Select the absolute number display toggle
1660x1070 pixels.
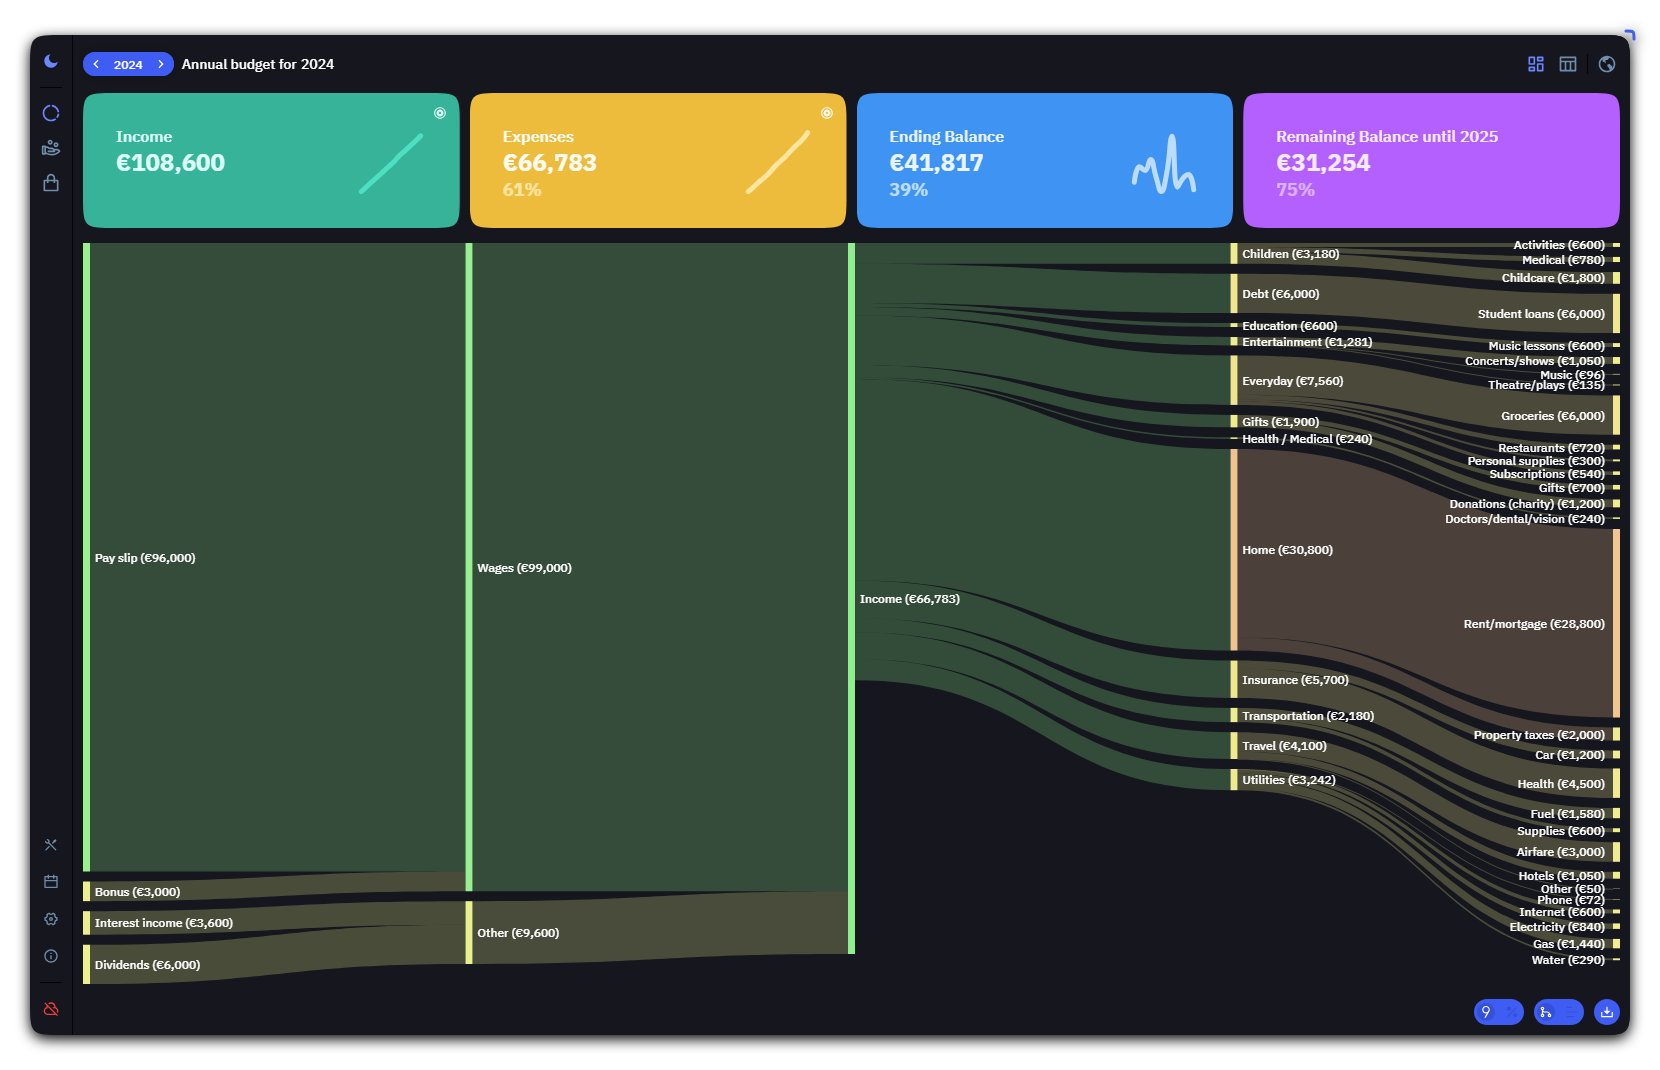click(1486, 1012)
